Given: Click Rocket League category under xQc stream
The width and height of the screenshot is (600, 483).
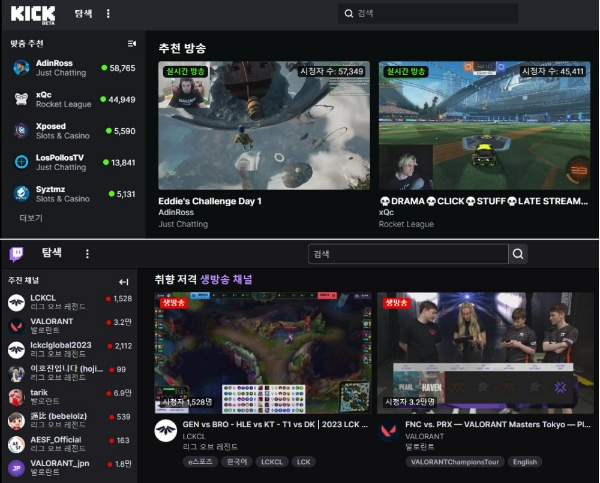Looking at the screenshot, I should (406, 224).
